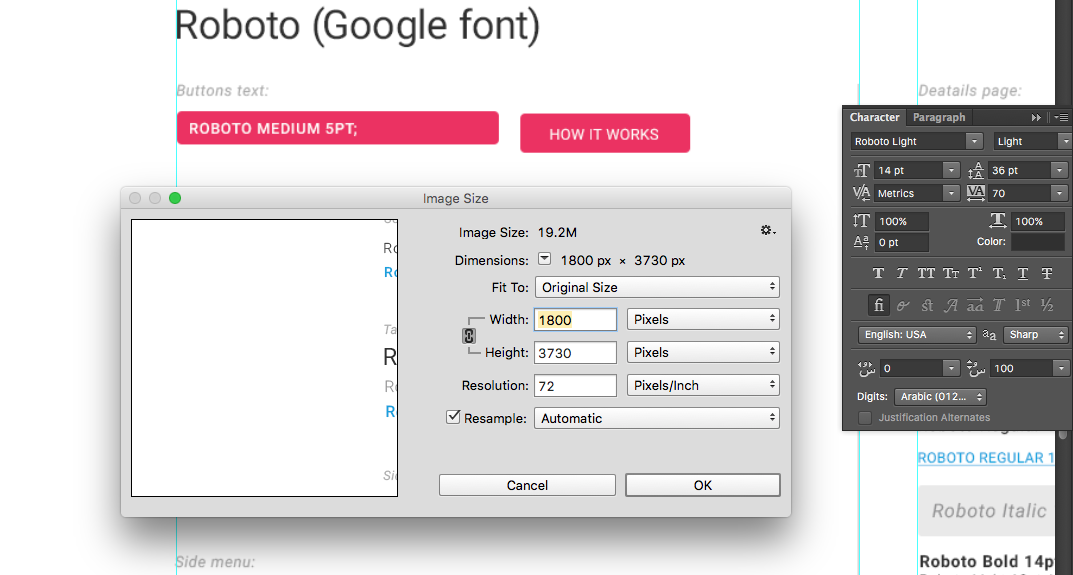Open tracking 70 dropdown
Screen dimensions: 1073x575
pyautogui.click(x=1060, y=194)
